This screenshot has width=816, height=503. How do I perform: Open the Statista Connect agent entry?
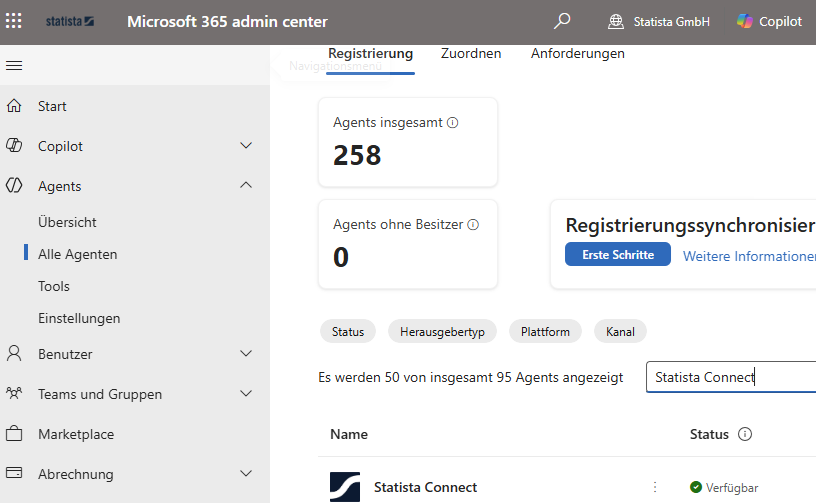(x=425, y=487)
